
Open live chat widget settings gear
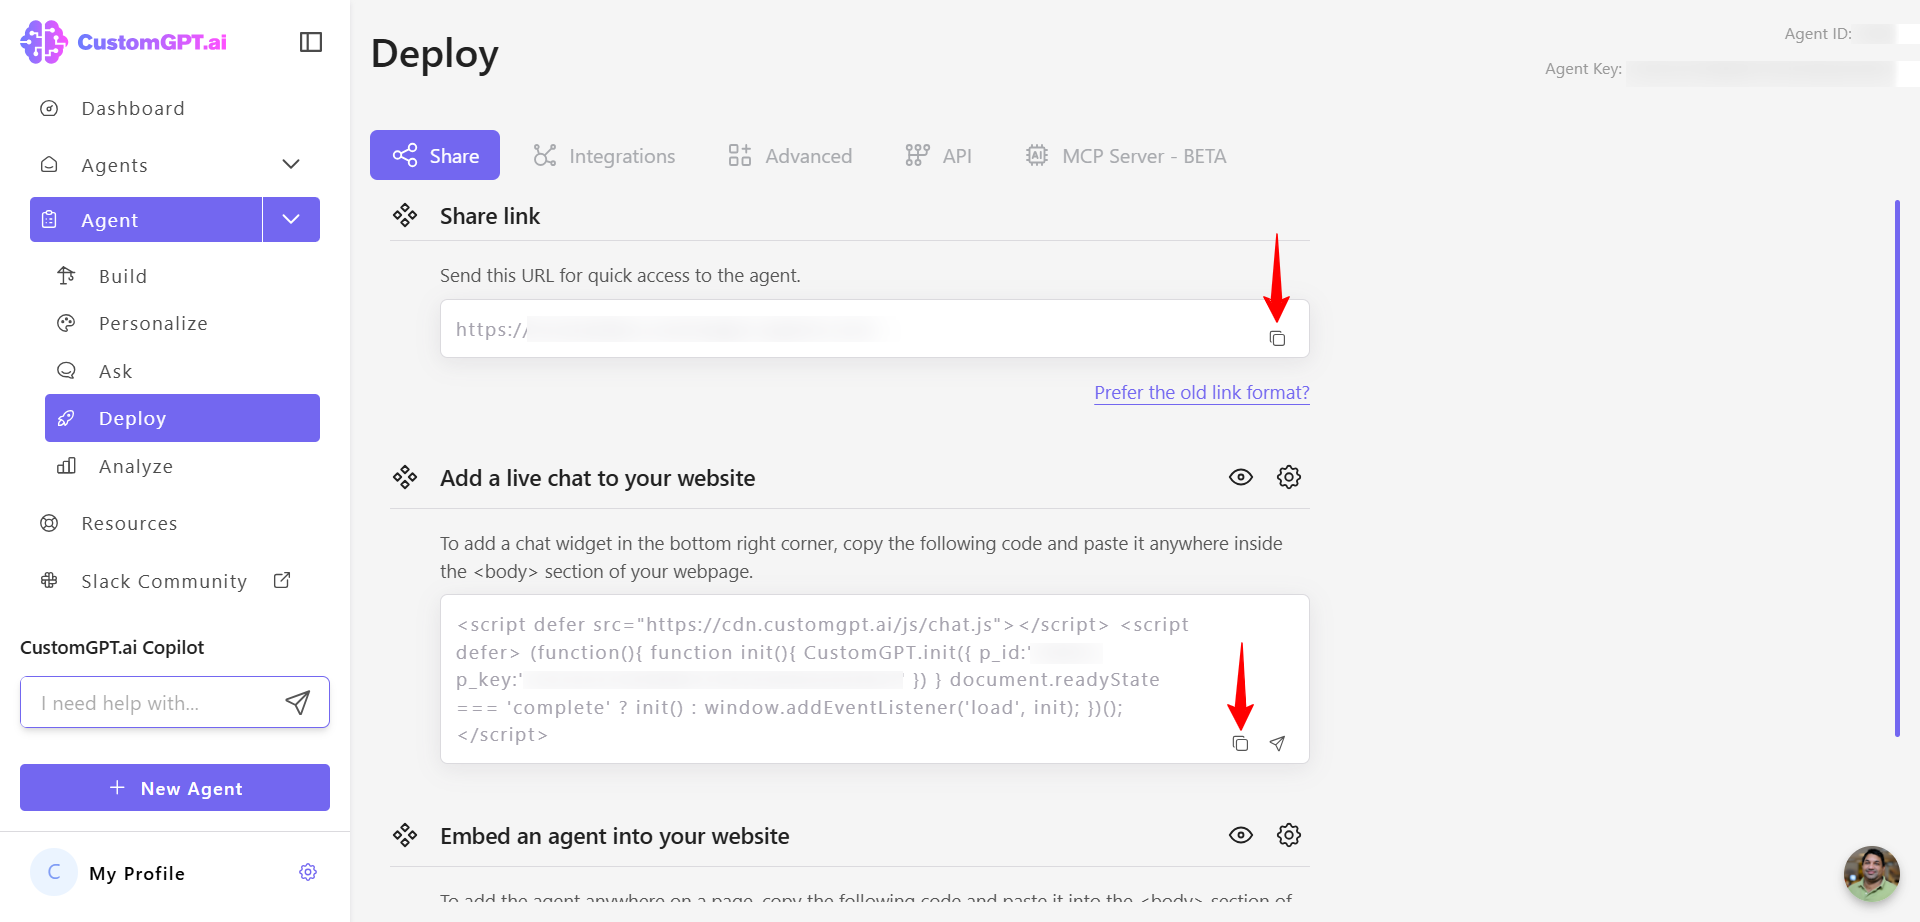(x=1289, y=477)
